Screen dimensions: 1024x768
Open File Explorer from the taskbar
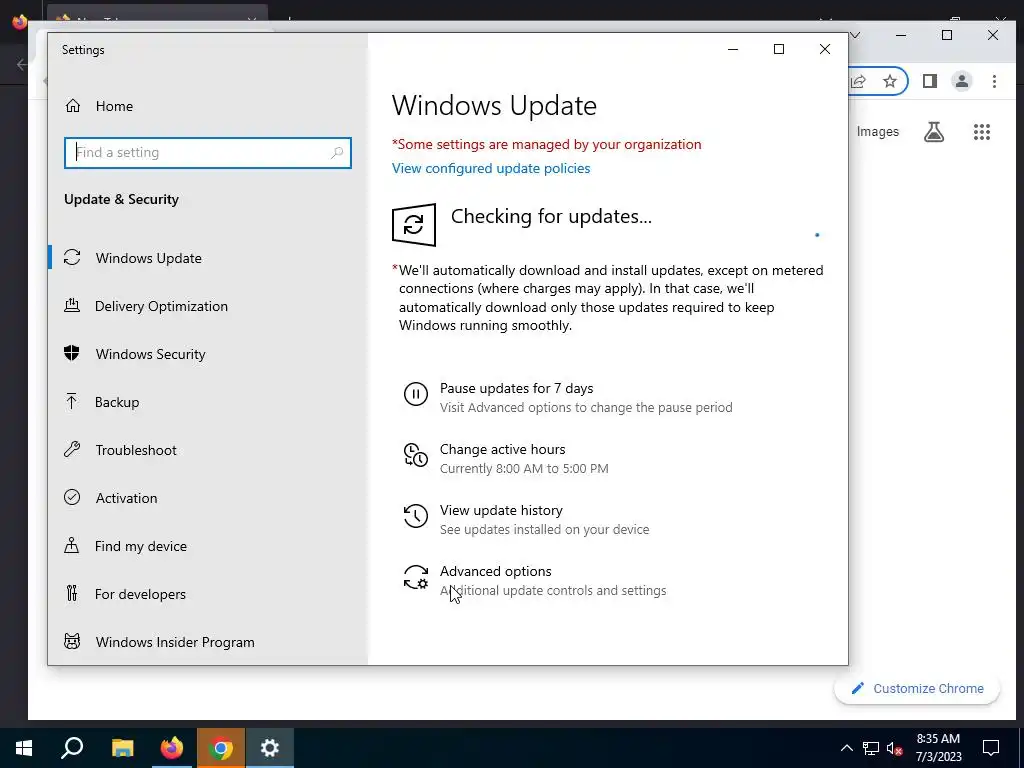click(122, 748)
